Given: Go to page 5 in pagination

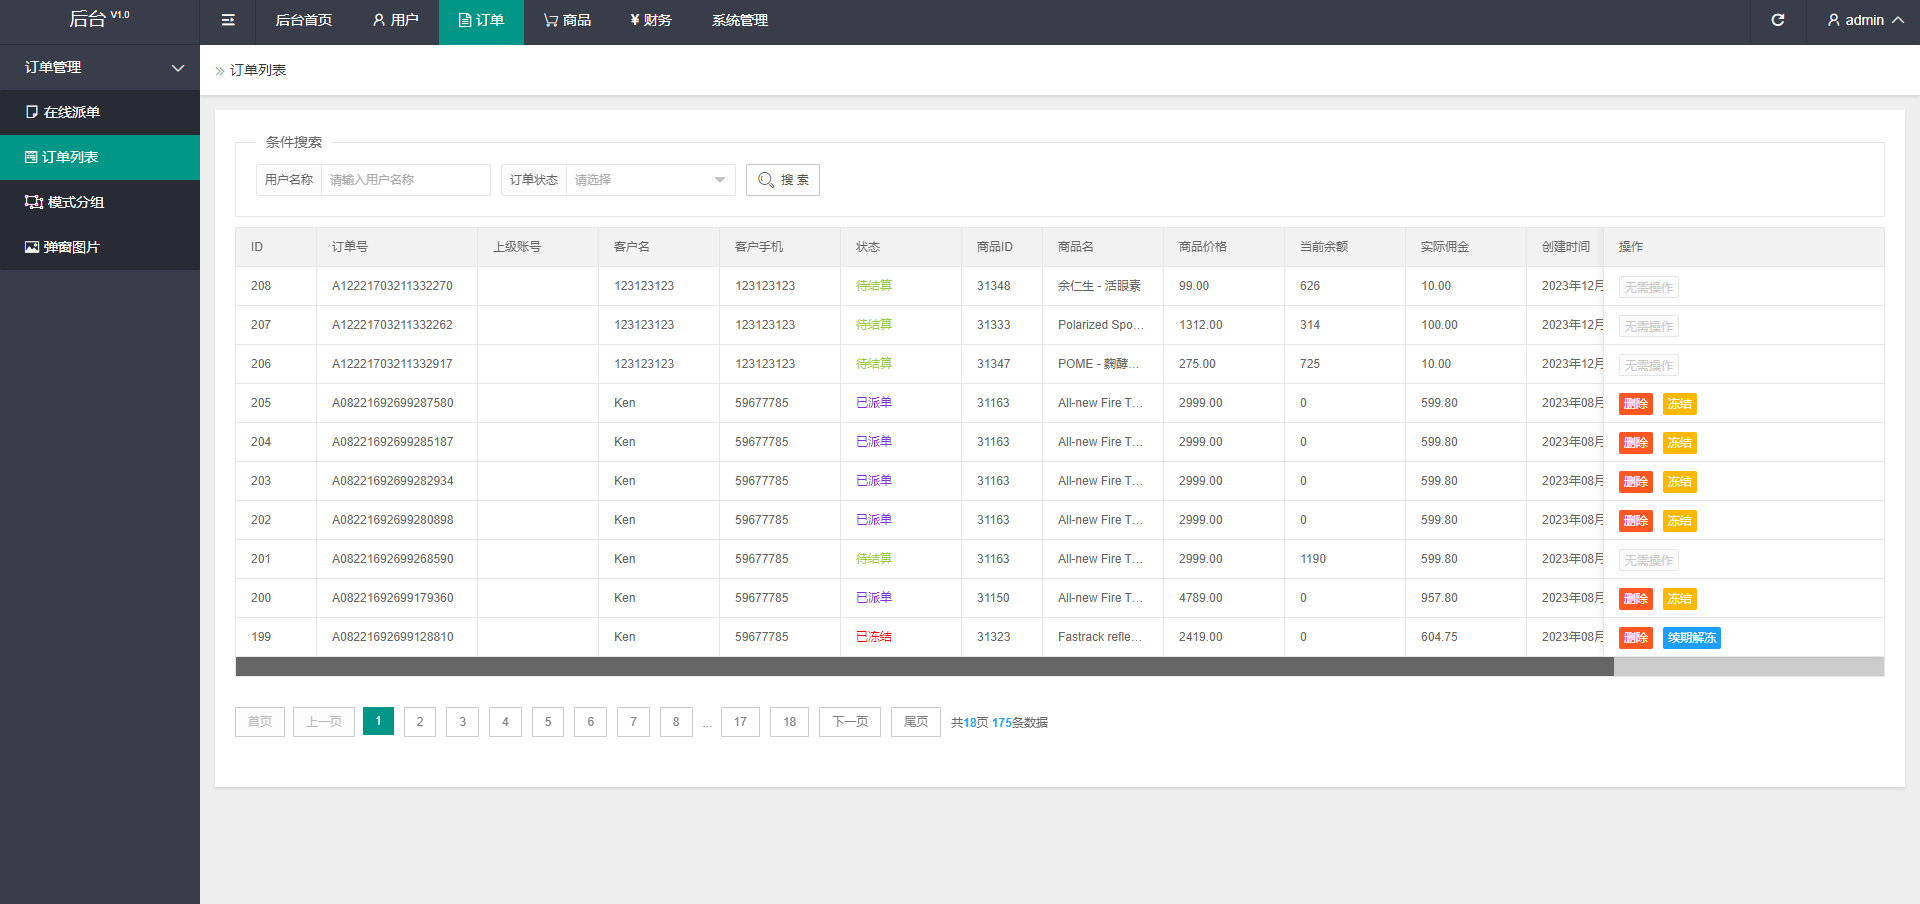Looking at the screenshot, I should click(548, 722).
